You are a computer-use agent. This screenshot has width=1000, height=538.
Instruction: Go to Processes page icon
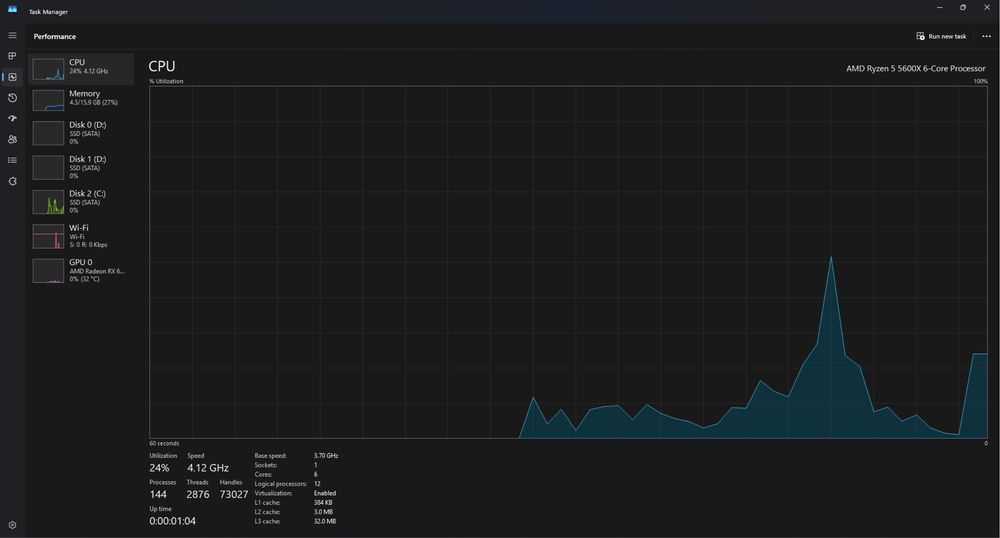(x=12, y=56)
